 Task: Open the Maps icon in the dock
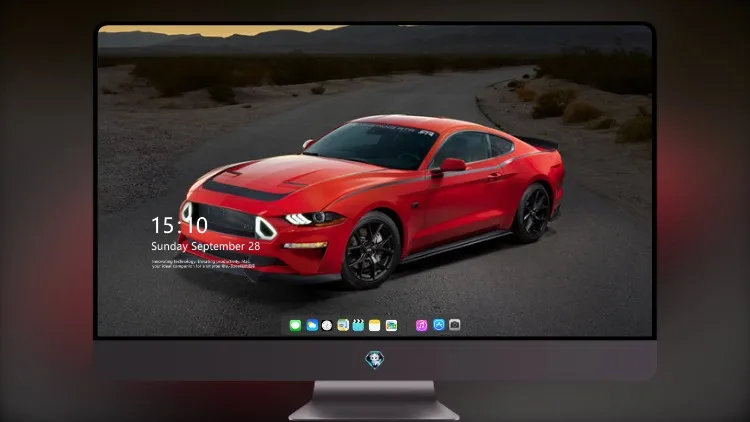343,325
